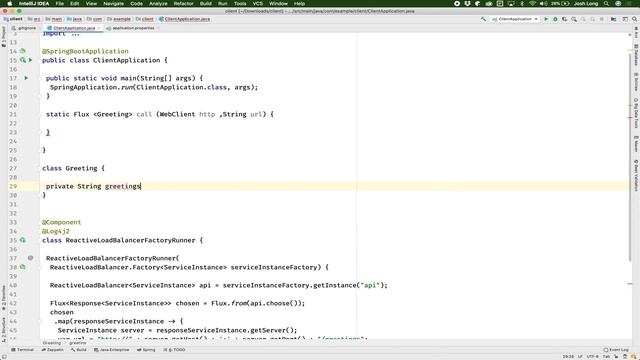Collapse the lambda fold on line 44

coord(41,321)
